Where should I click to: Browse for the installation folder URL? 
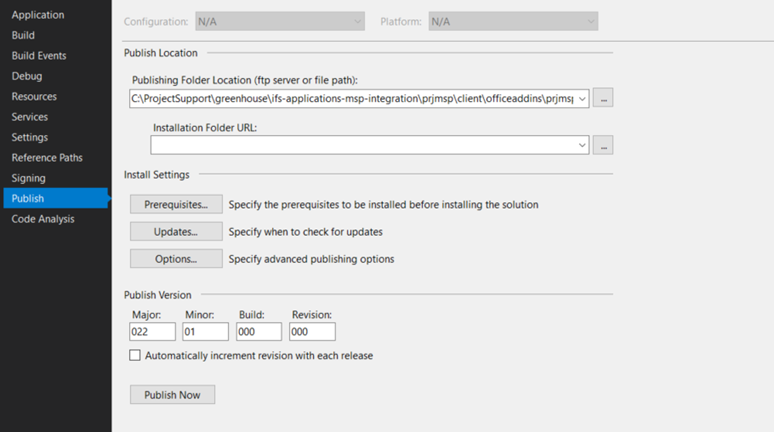pyautogui.click(x=602, y=146)
